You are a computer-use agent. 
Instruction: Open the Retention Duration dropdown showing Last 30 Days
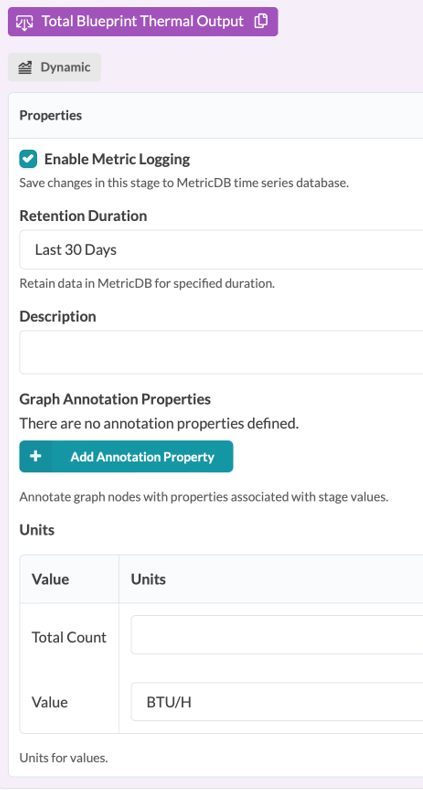[x=222, y=250]
